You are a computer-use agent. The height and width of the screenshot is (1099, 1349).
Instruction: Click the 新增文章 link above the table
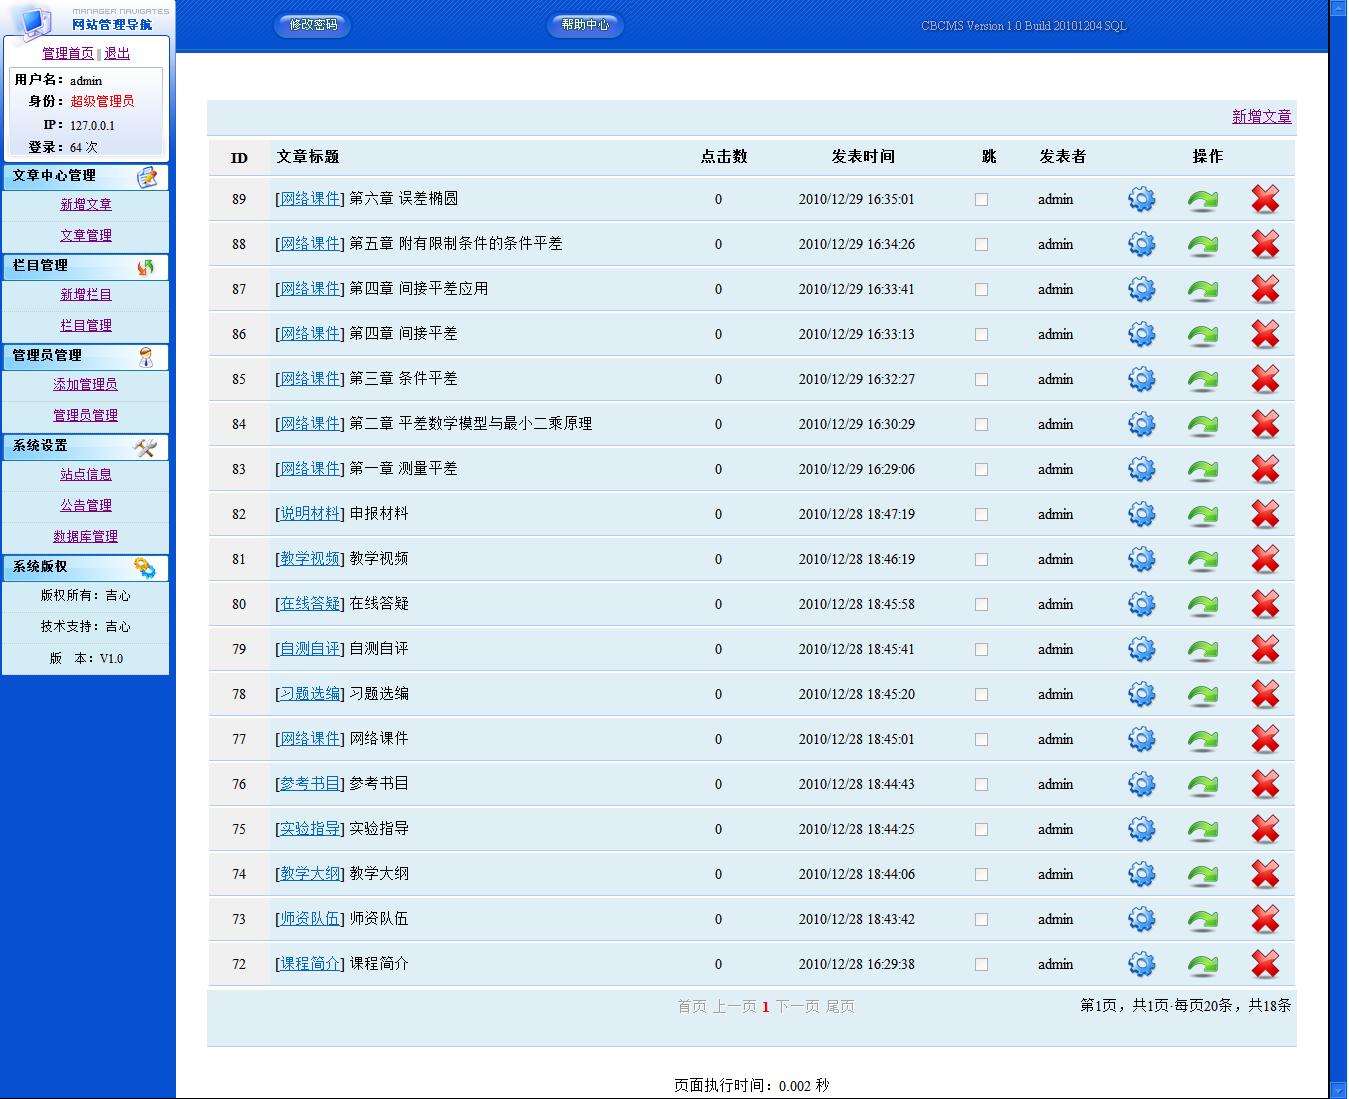coord(1261,117)
